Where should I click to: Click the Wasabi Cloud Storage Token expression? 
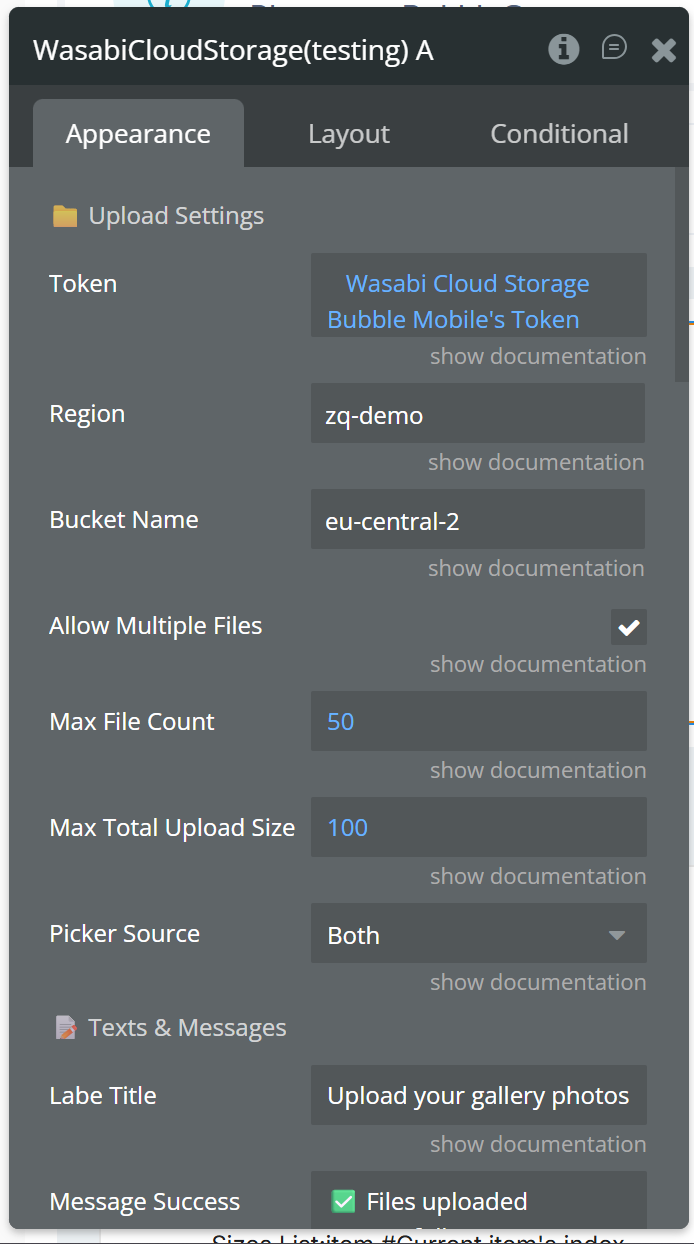(x=467, y=301)
